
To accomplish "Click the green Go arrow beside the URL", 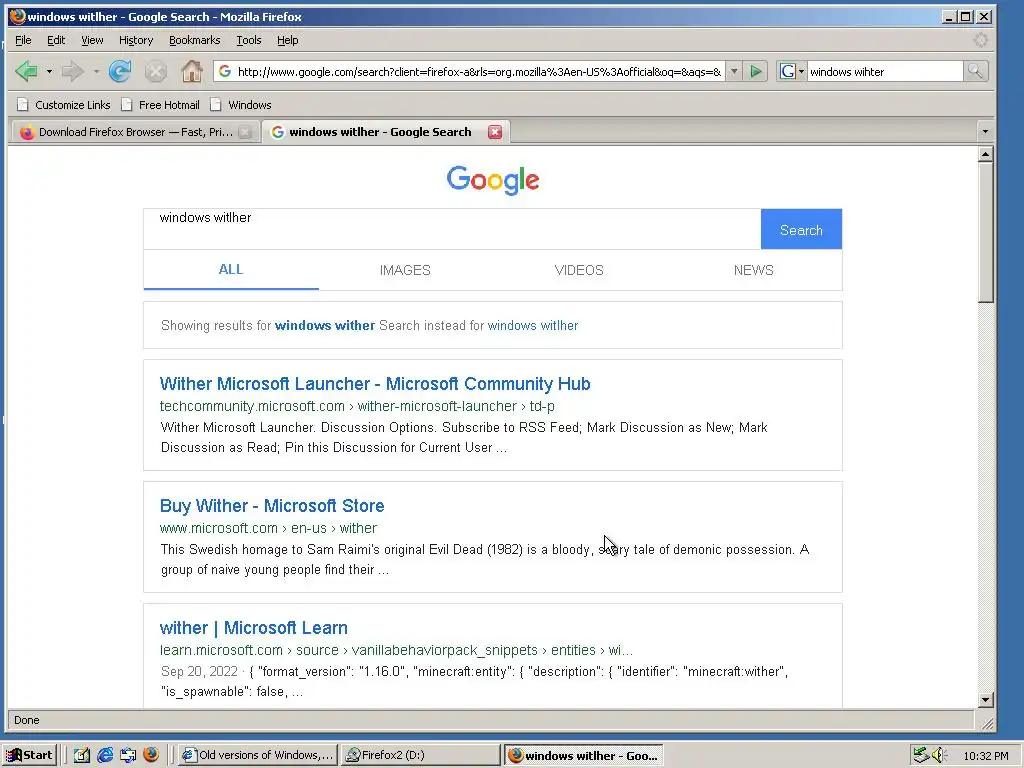I will click(x=756, y=71).
